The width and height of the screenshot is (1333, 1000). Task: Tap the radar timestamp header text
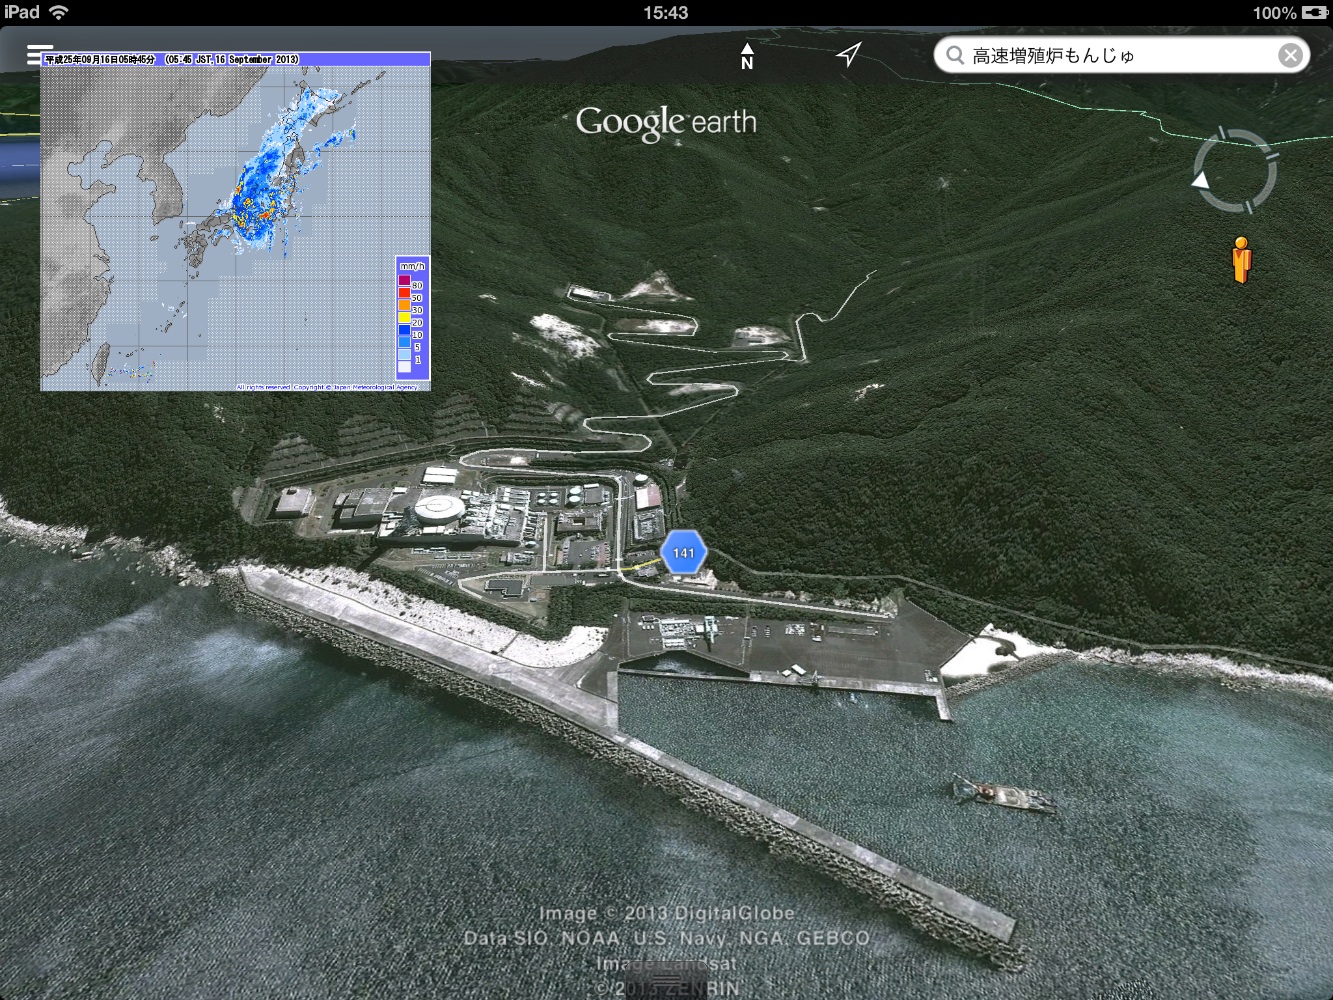click(172, 59)
